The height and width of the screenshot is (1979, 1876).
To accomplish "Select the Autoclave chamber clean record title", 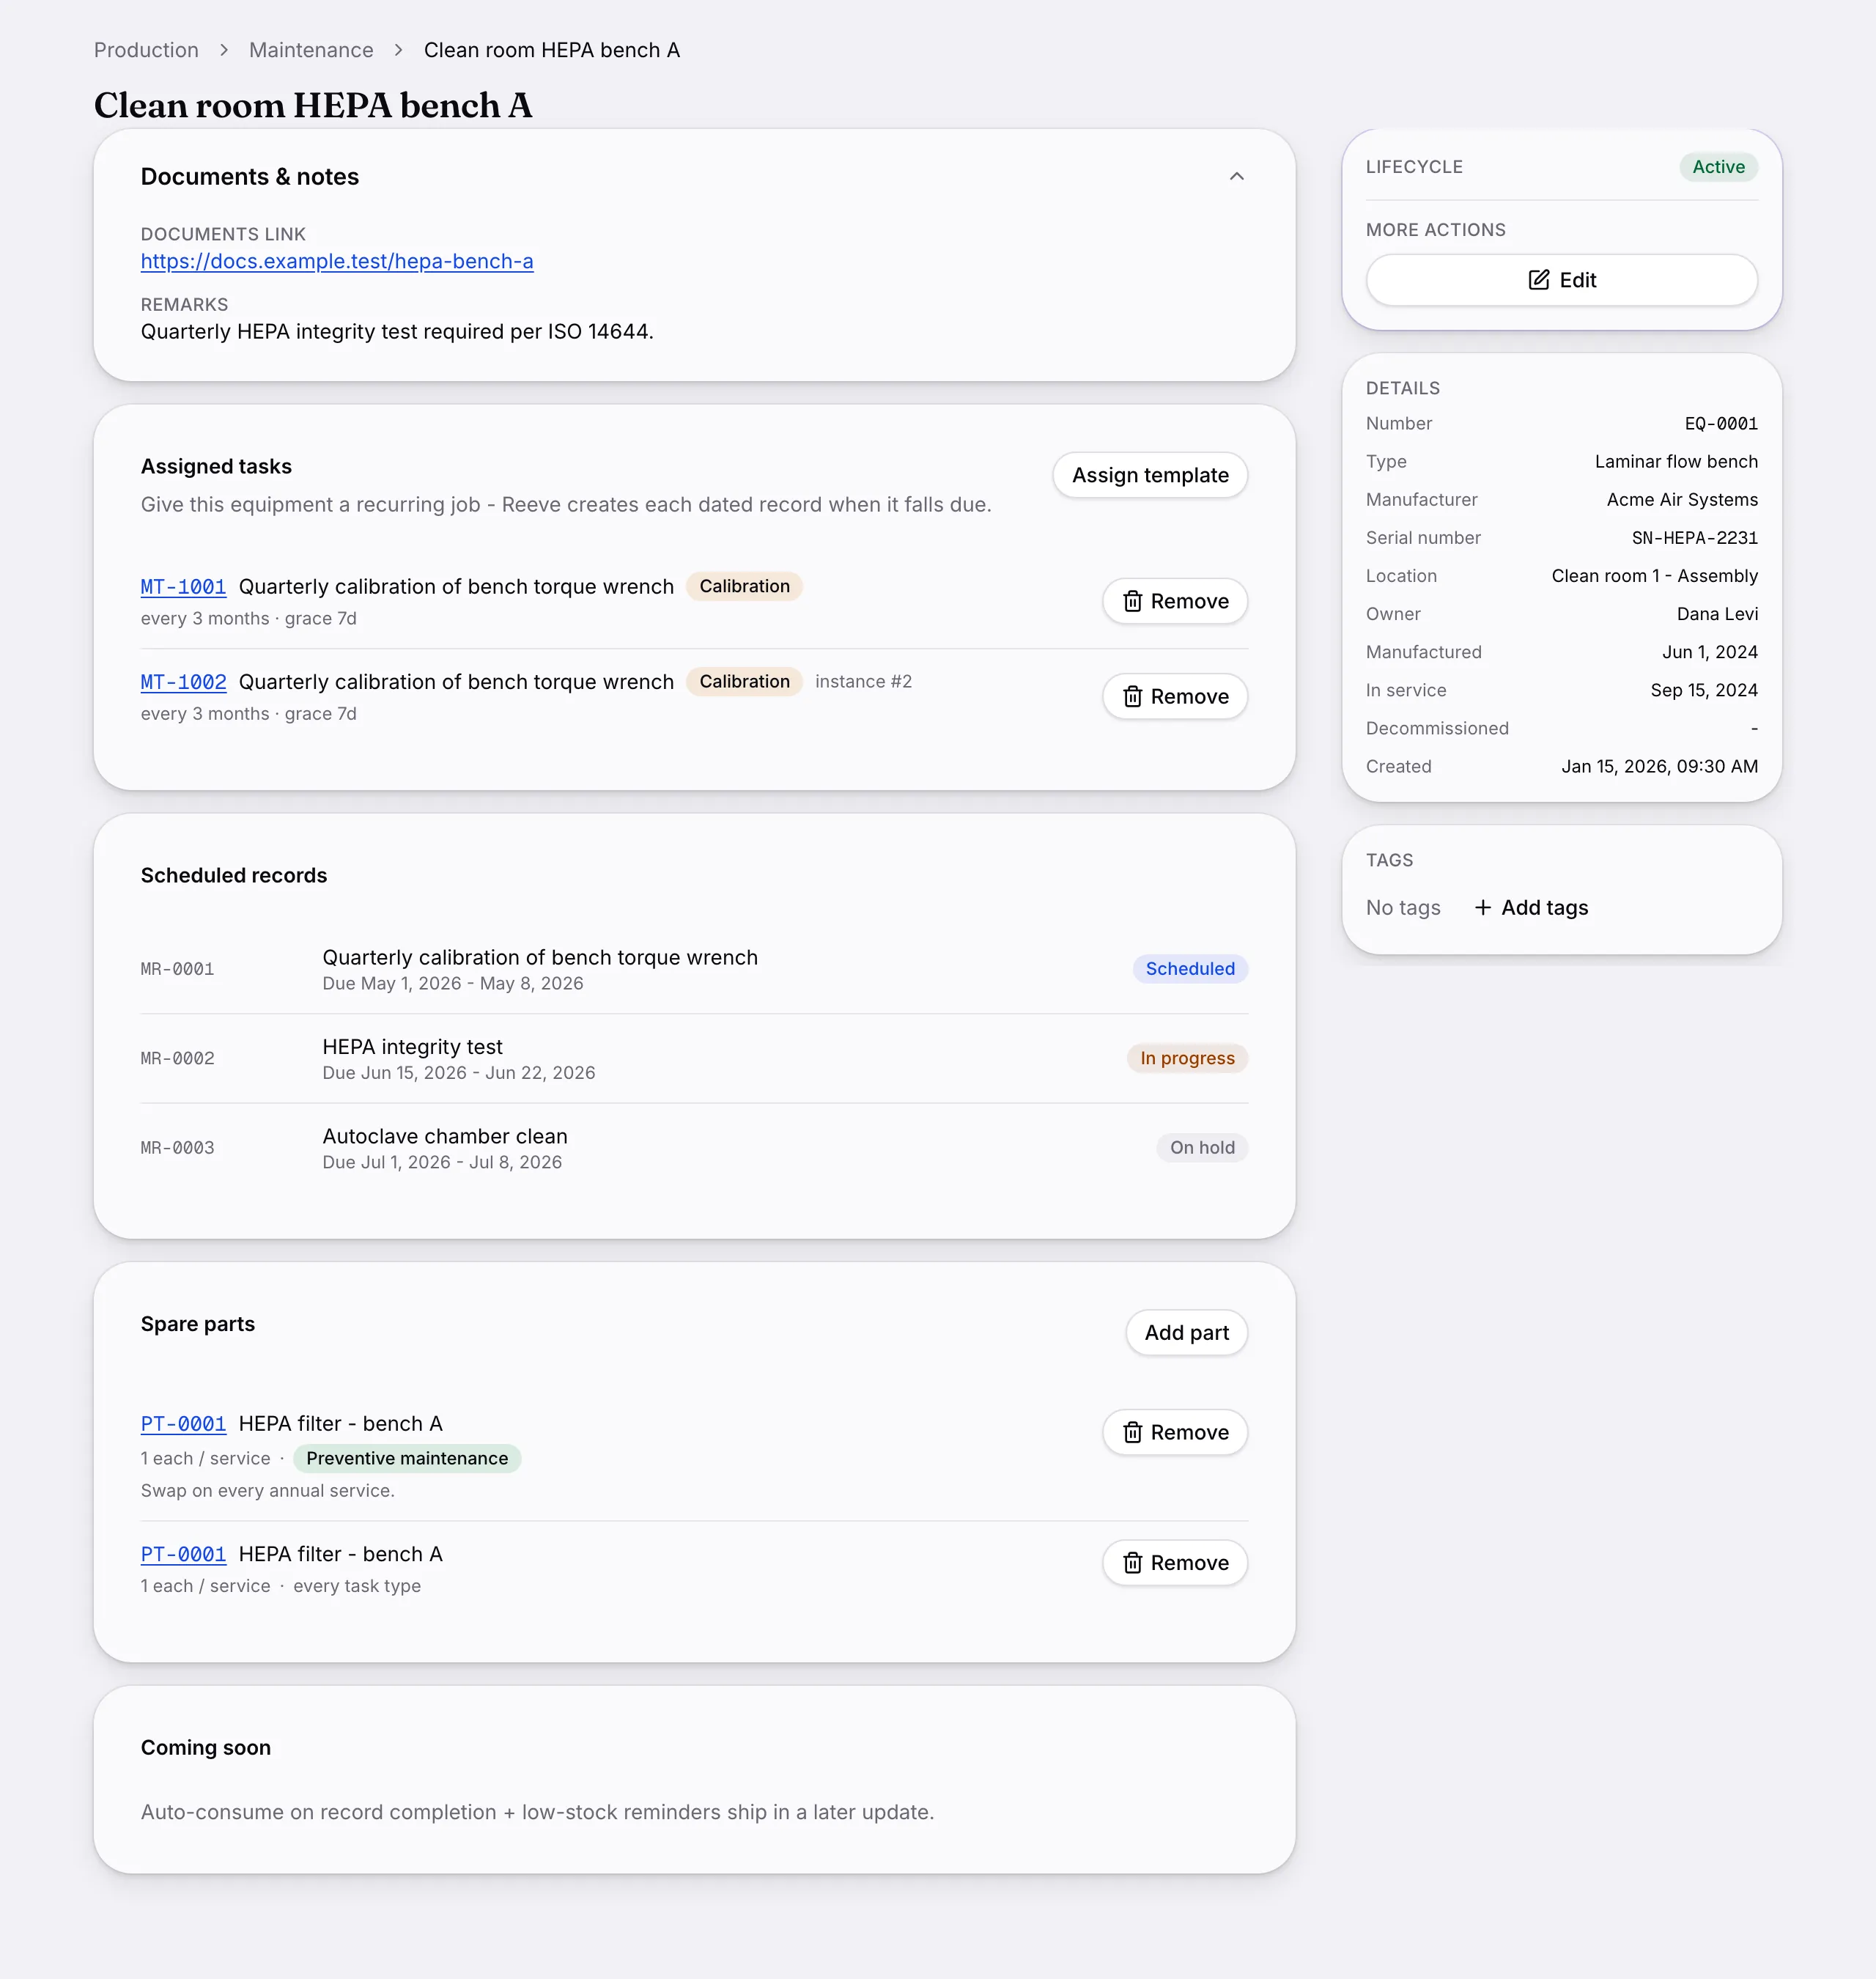I will pos(445,1136).
